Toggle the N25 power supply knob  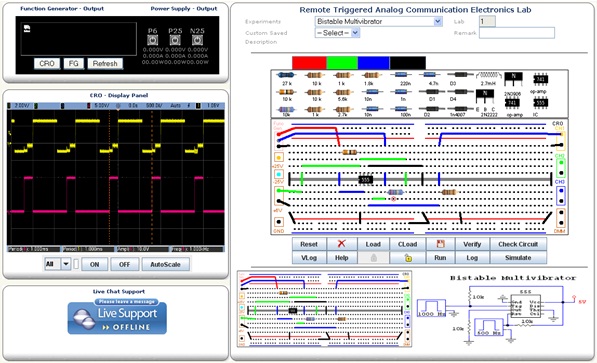[197, 40]
